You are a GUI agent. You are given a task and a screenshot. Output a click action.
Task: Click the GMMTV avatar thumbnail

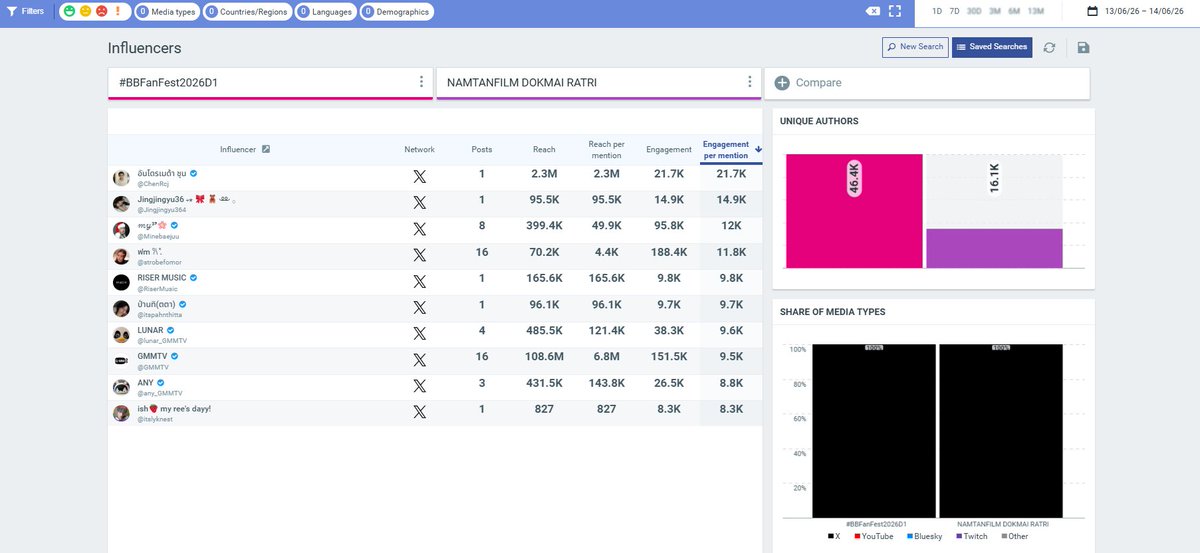(121, 360)
